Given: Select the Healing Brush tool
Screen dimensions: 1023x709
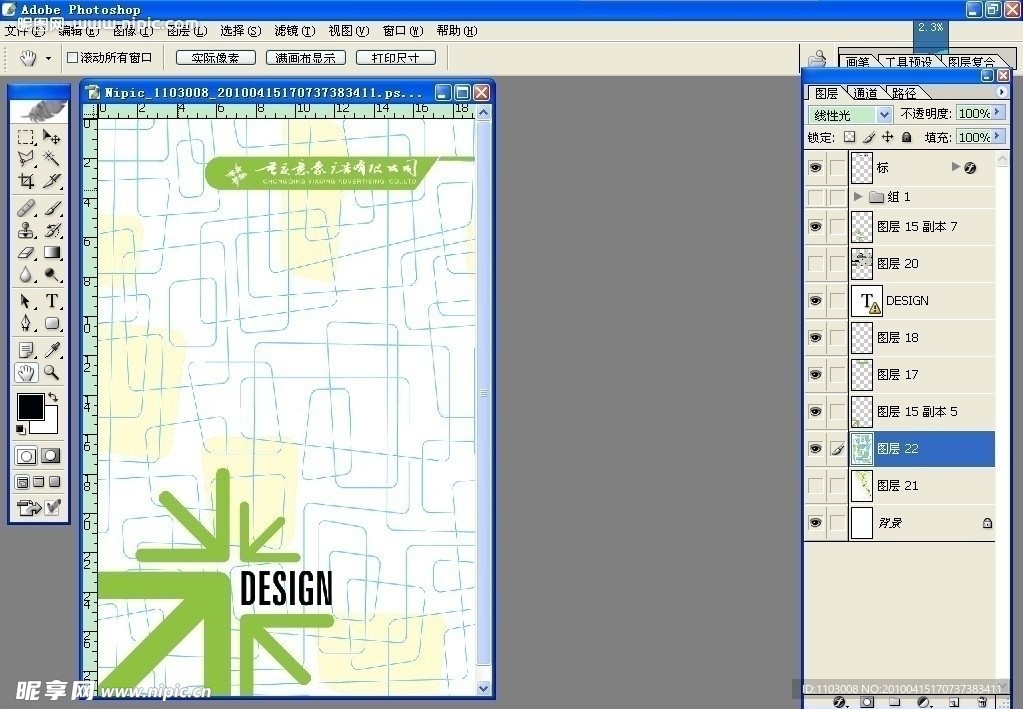Looking at the screenshot, I should point(25,209).
